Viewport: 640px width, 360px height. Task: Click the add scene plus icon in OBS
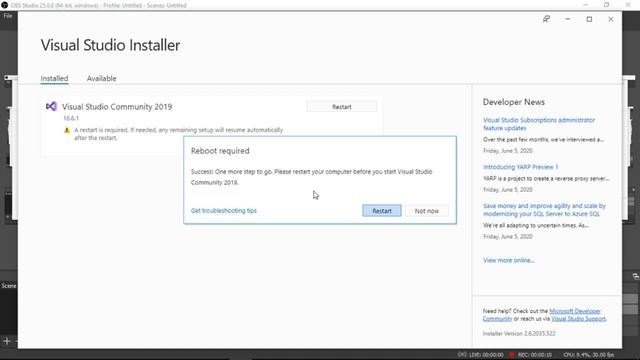coord(7,341)
